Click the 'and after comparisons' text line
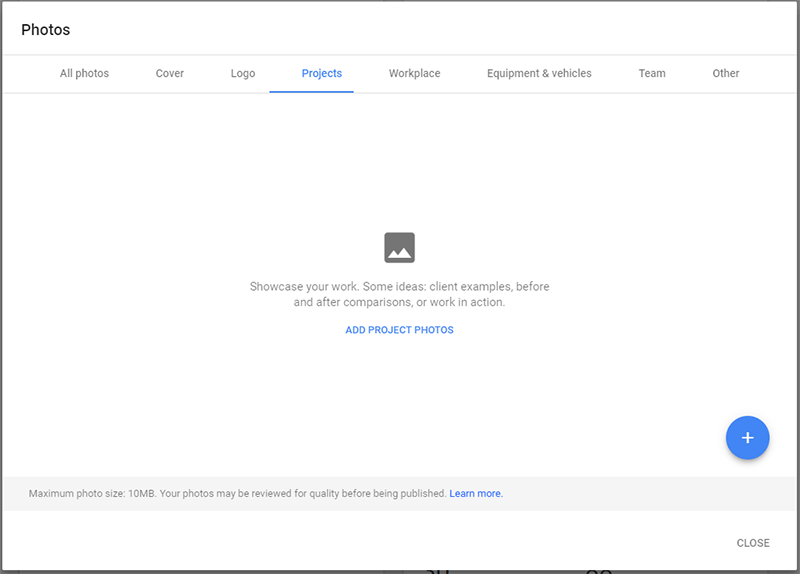The image size is (800, 574). pos(399,302)
